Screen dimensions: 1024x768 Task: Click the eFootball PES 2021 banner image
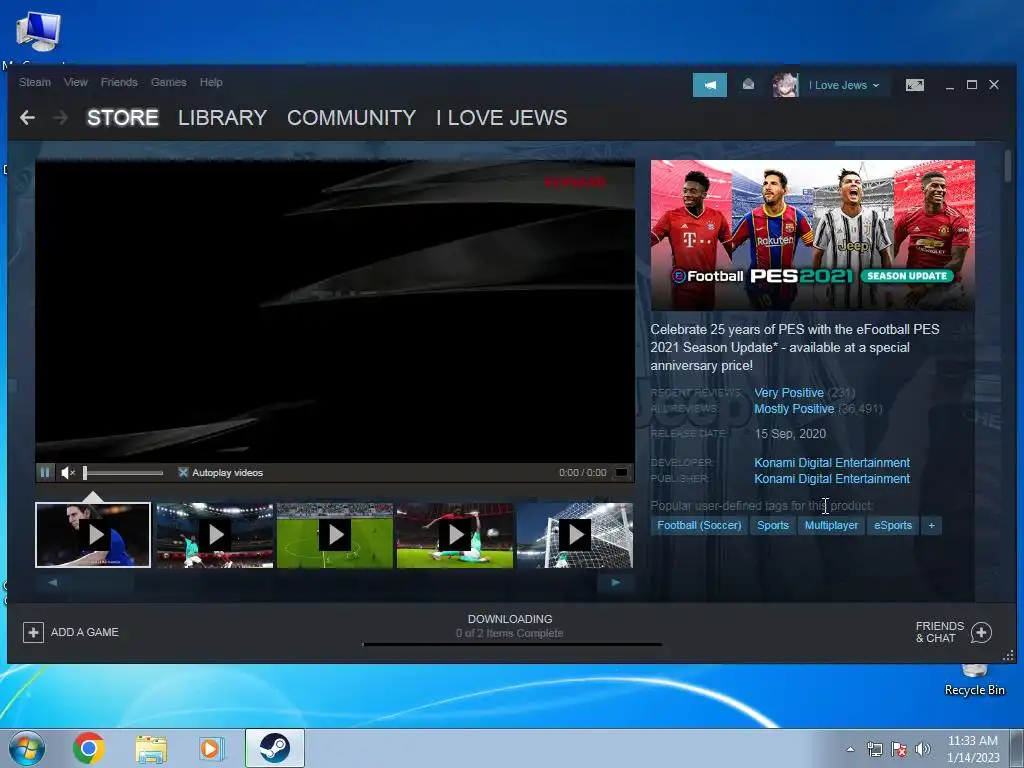(812, 235)
